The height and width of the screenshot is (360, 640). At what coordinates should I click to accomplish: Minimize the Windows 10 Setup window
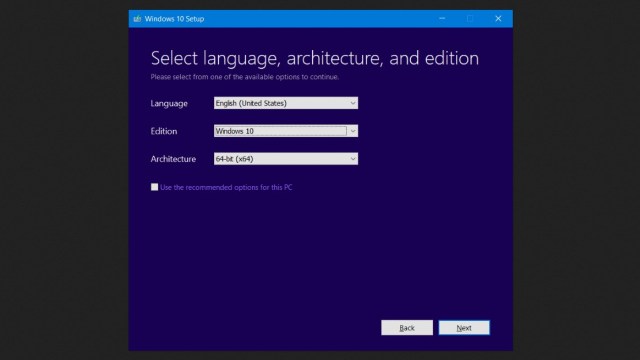click(442, 19)
